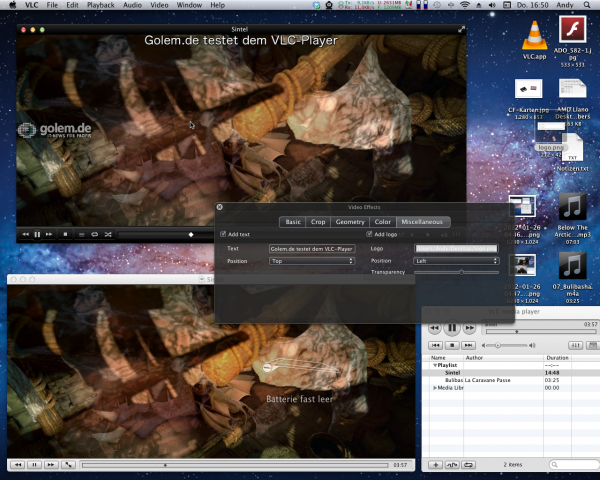This screenshot has width=600, height=480.
Task: Open the equalizer from the playlist window
Action: click(577, 345)
